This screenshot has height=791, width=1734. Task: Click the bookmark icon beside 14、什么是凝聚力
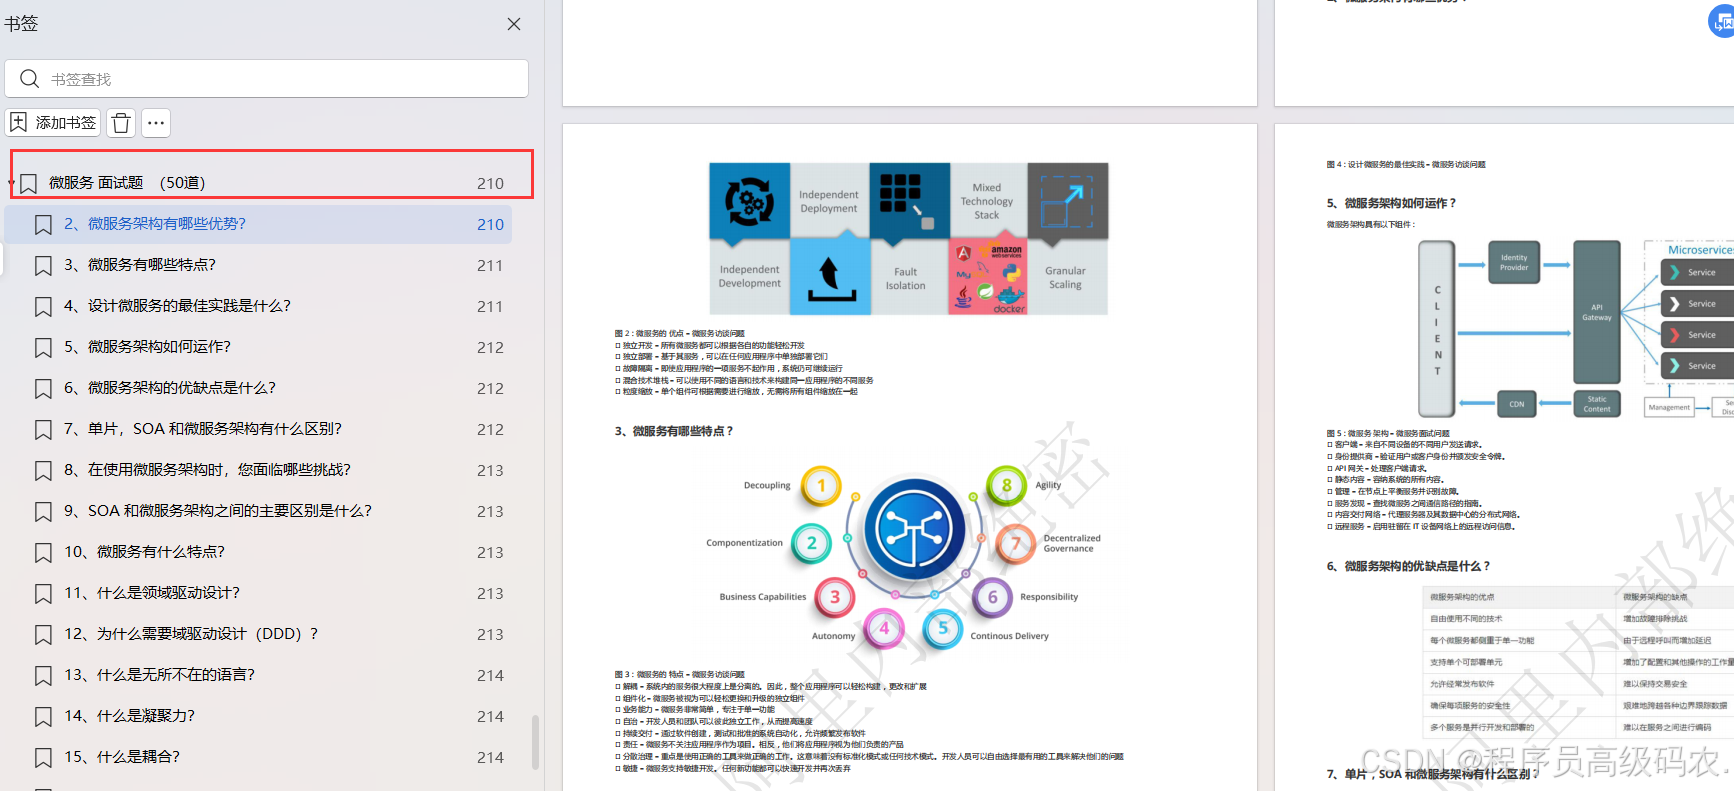(43, 717)
